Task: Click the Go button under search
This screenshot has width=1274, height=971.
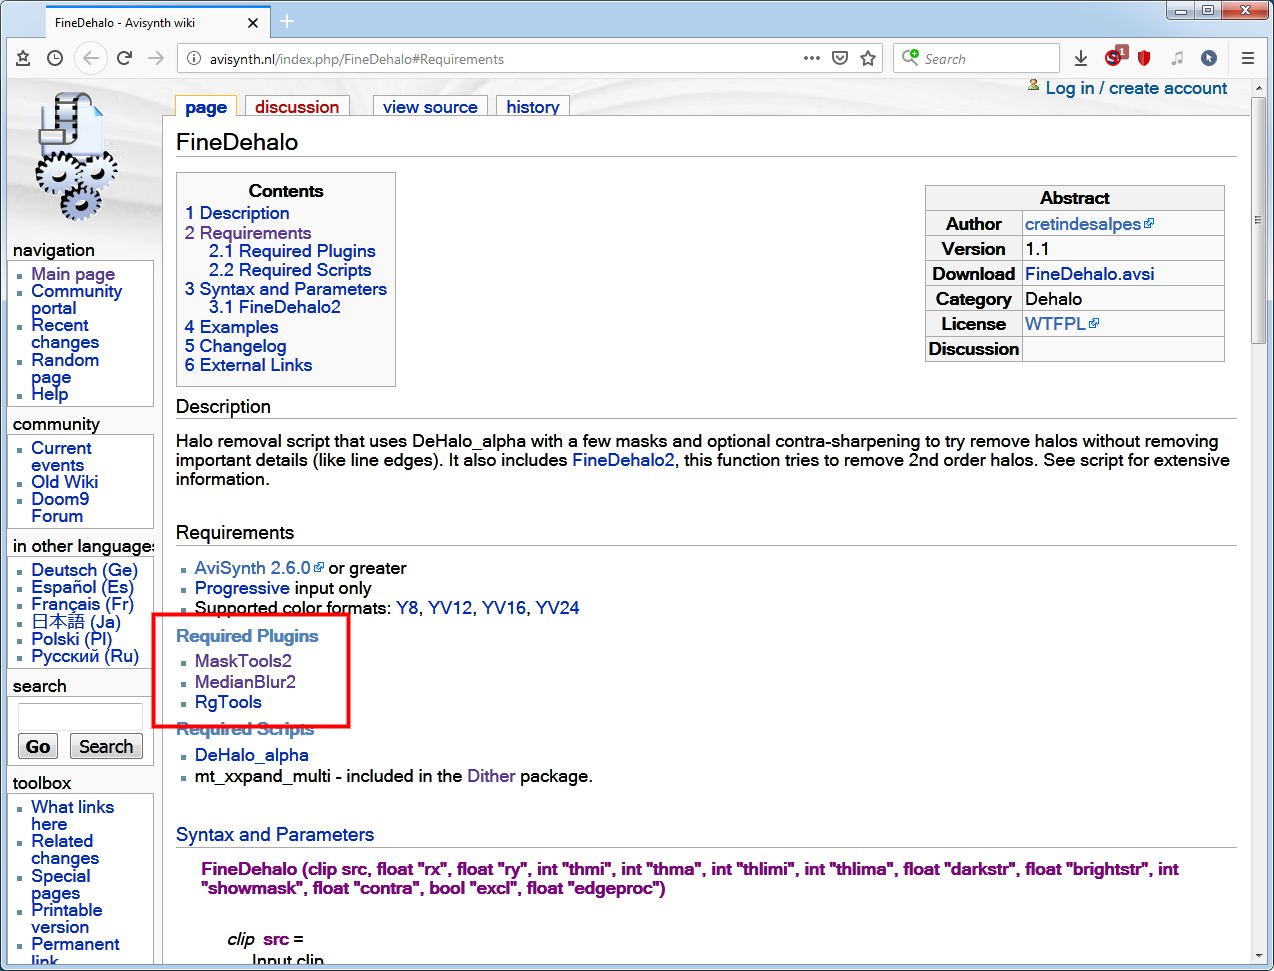Action: (x=38, y=746)
